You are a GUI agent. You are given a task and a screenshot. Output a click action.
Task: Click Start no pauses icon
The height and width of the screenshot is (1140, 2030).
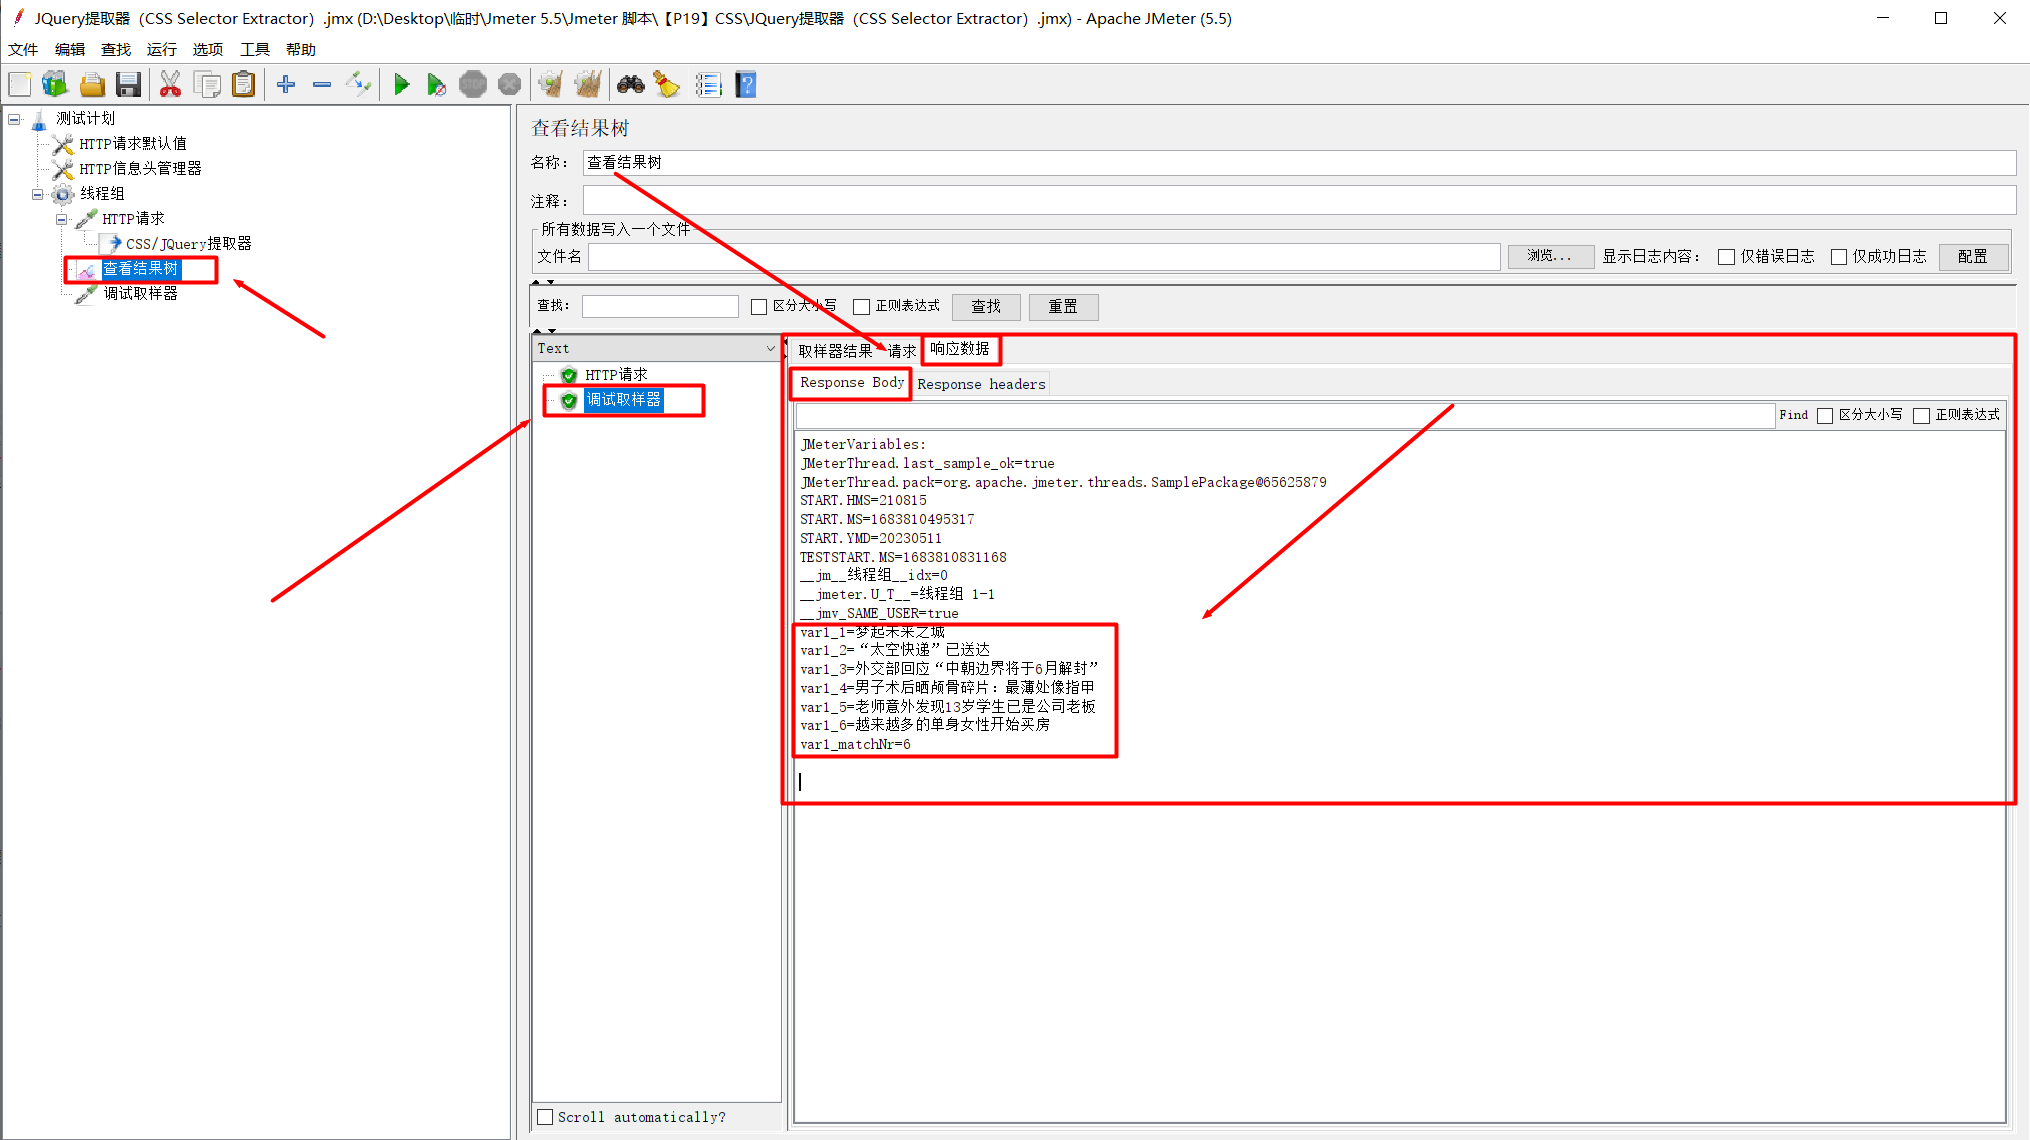[436, 85]
